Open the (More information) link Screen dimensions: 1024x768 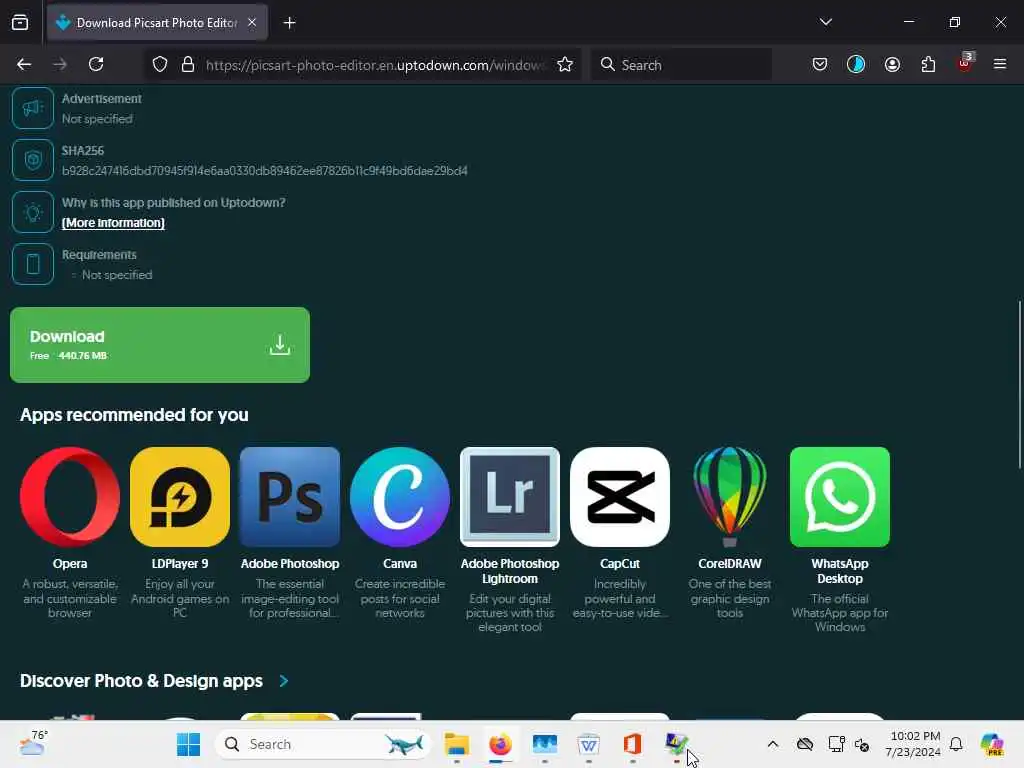tap(113, 223)
